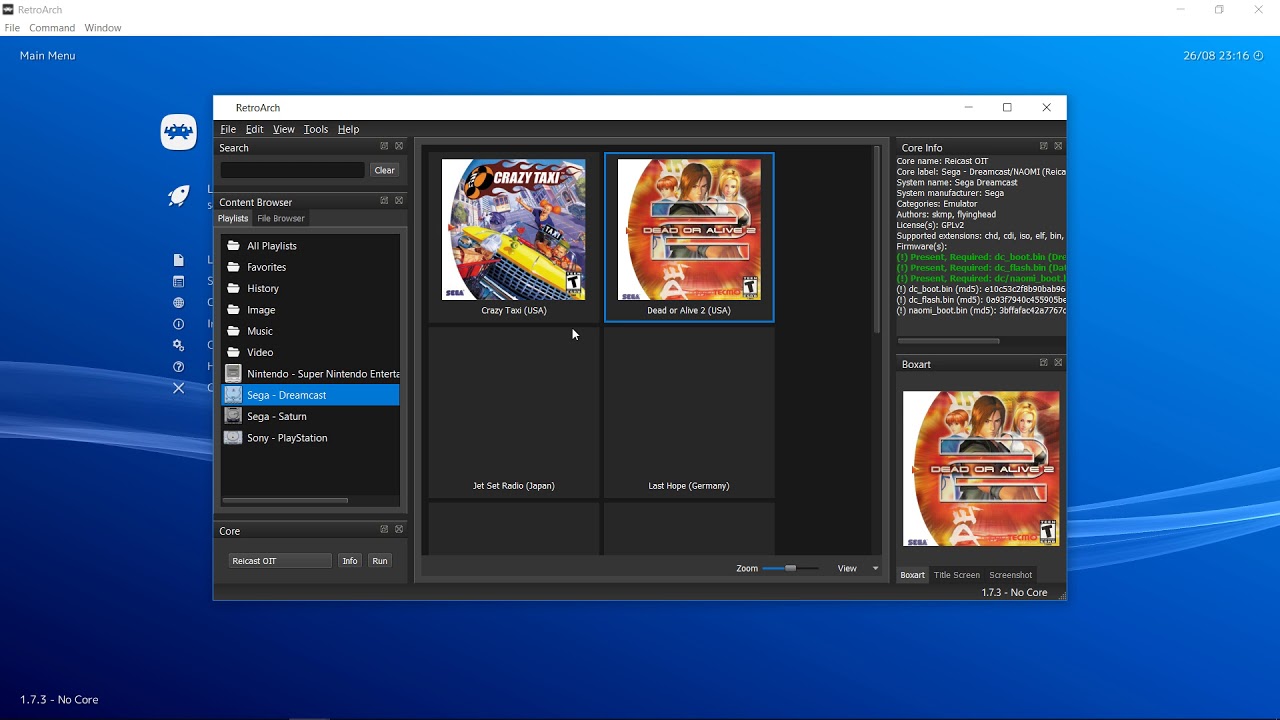This screenshot has width=1280, height=720.
Task: Open the Edit menu
Action: (255, 129)
